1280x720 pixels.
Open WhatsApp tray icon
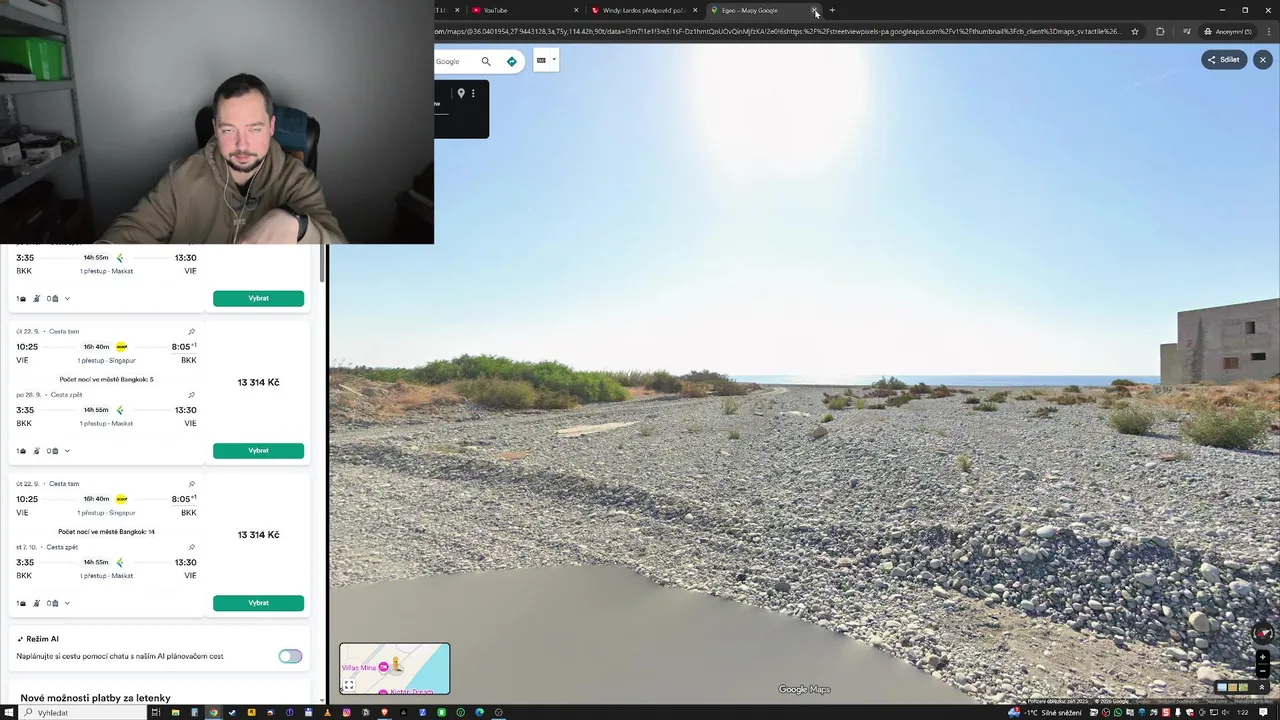(x=1118, y=712)
